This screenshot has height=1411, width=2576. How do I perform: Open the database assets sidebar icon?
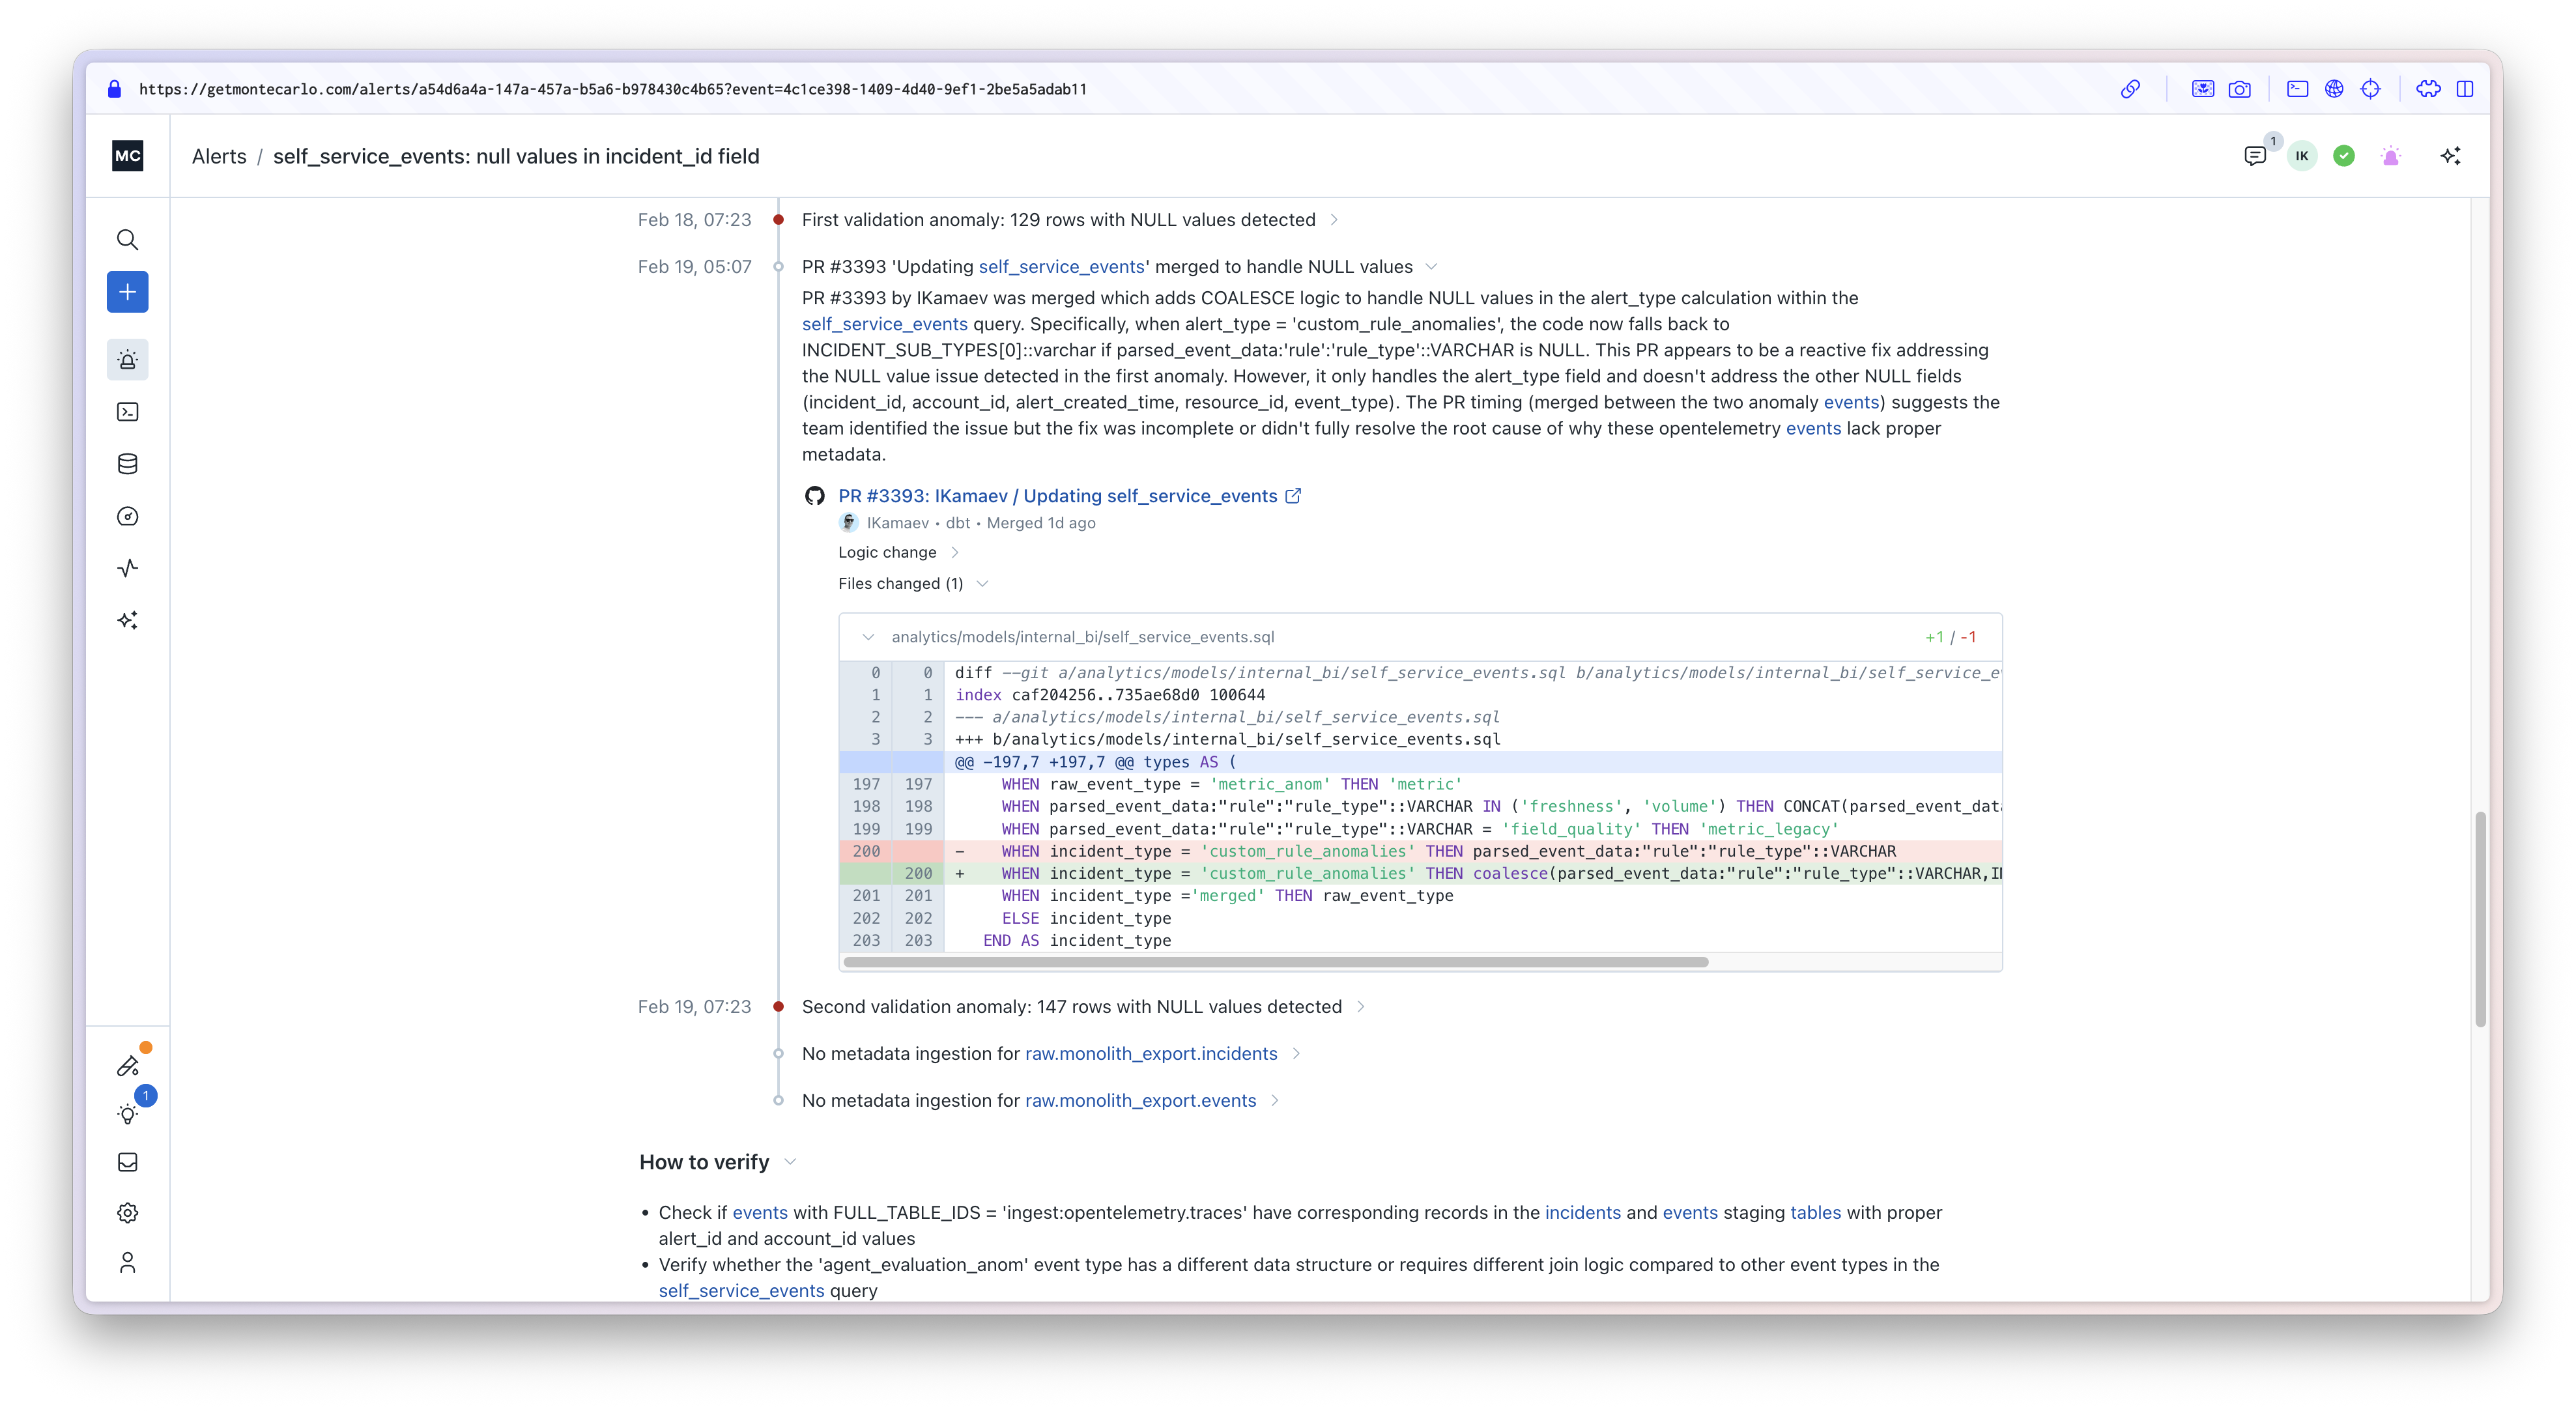click(x=127, y=464)
